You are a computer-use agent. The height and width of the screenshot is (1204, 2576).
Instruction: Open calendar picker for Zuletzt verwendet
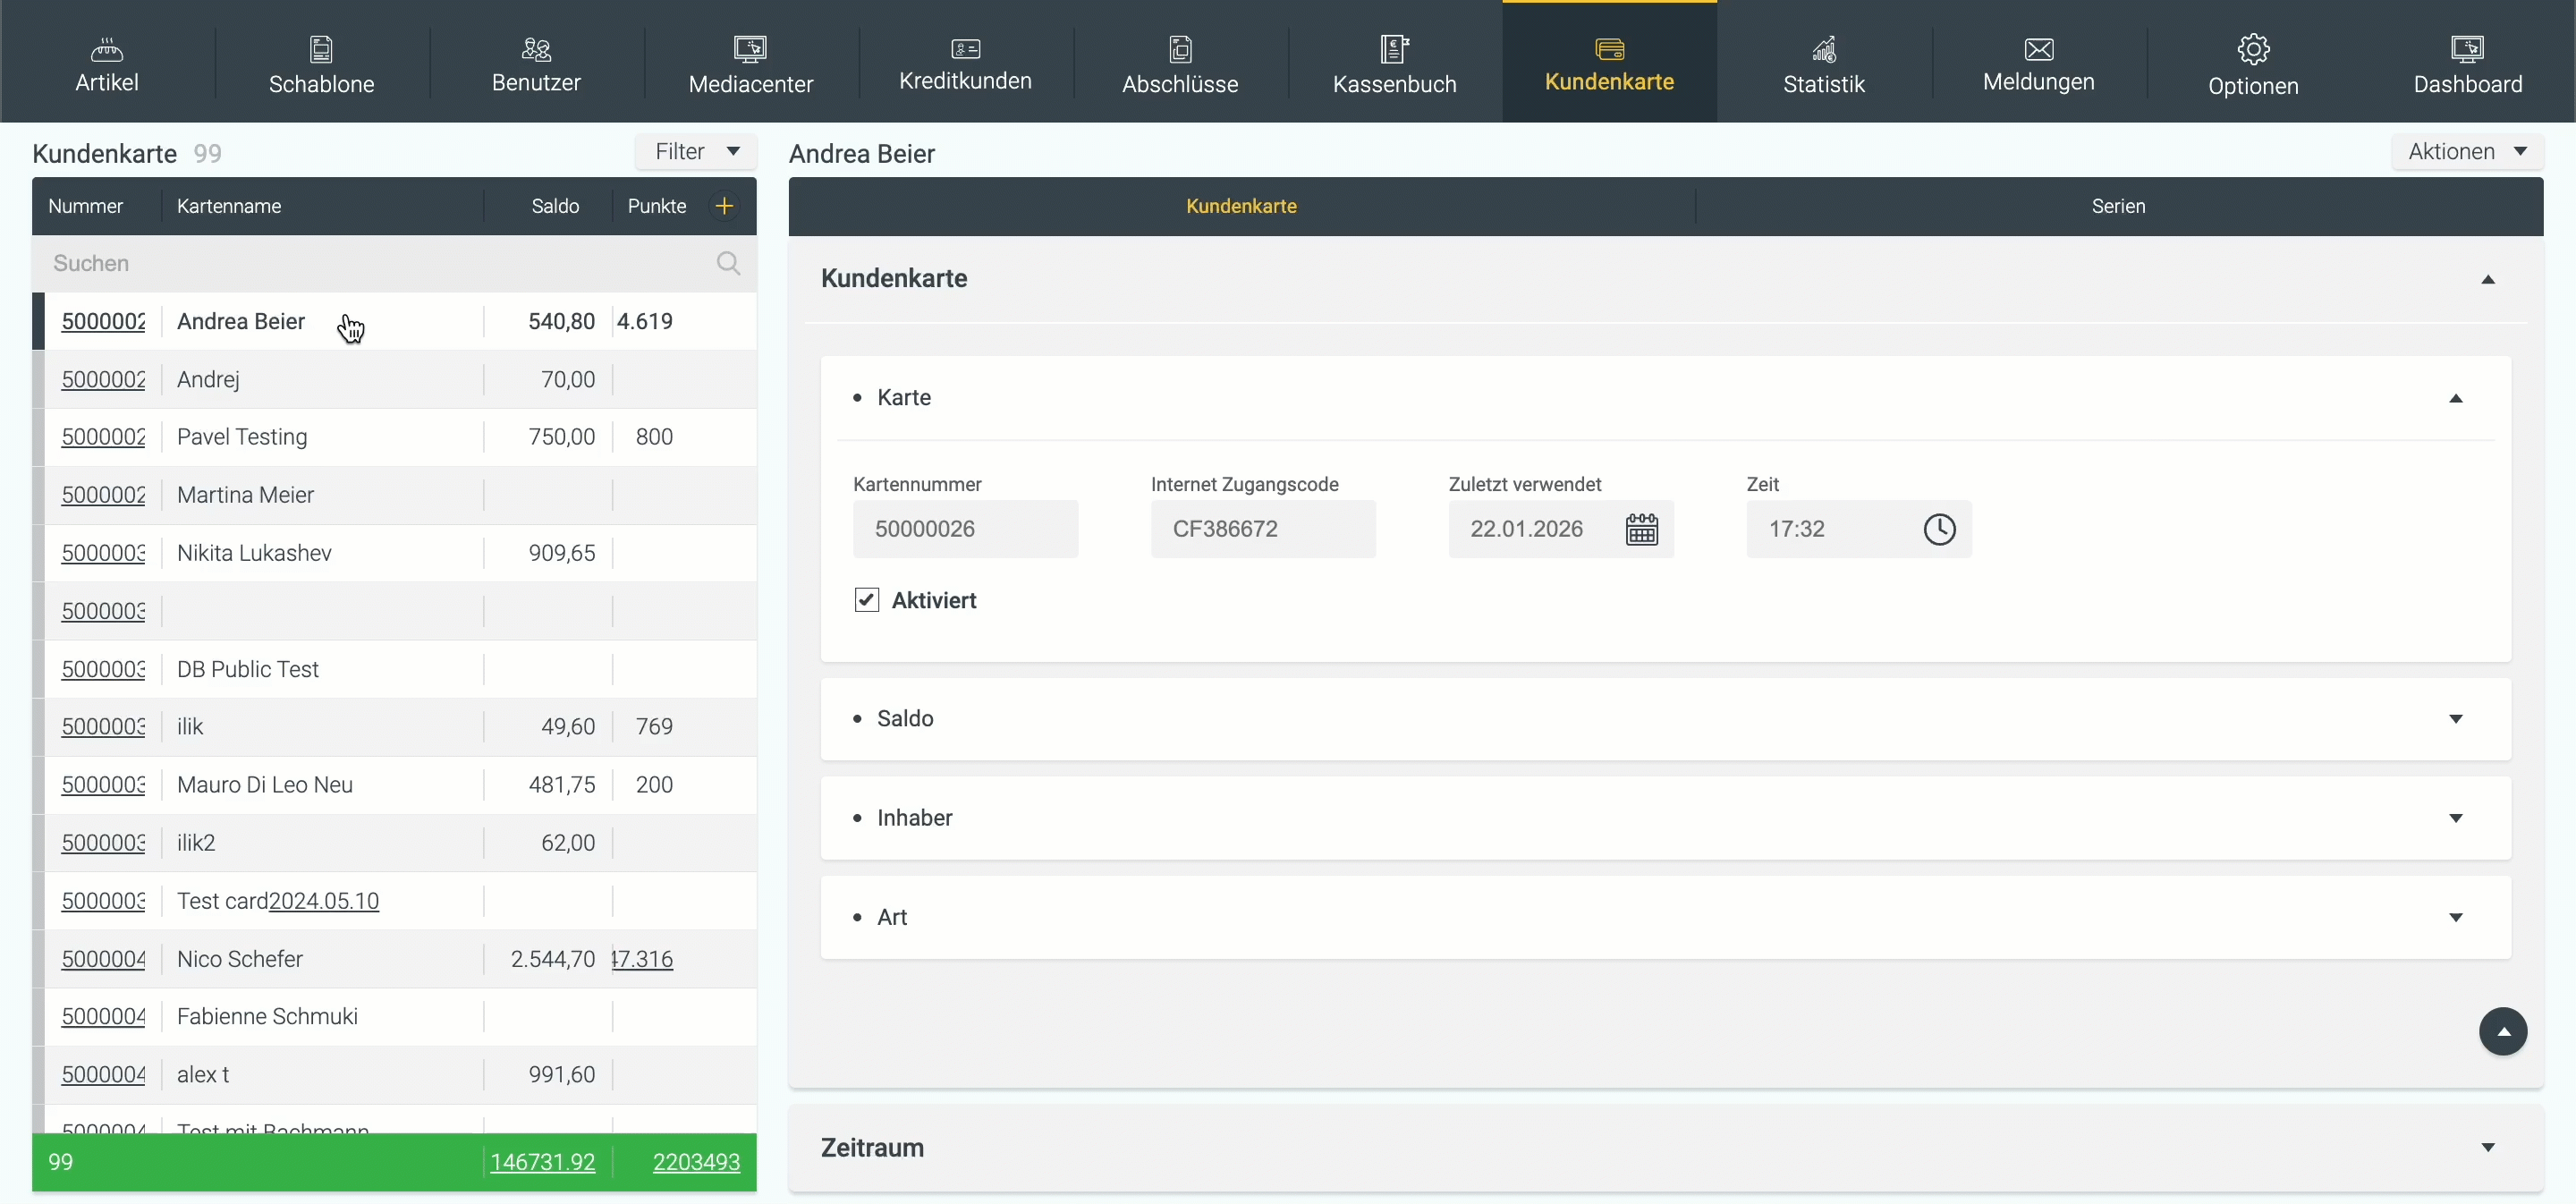(1641, 529)
